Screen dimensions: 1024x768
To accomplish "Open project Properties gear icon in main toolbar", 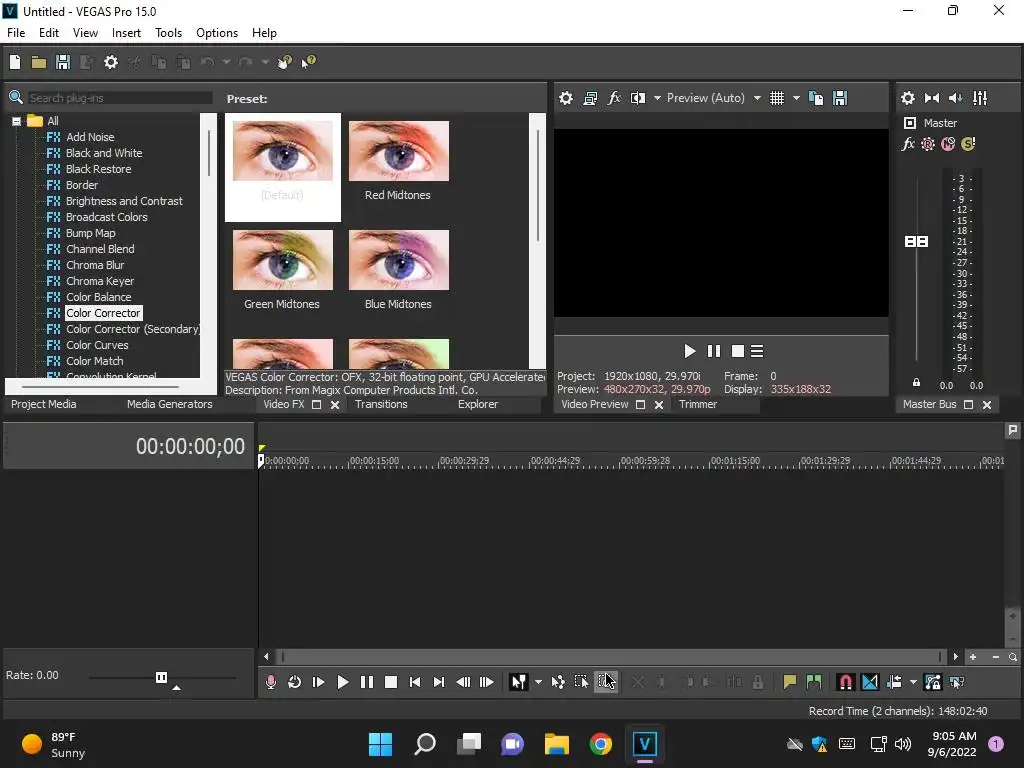I will pos(111,62).
